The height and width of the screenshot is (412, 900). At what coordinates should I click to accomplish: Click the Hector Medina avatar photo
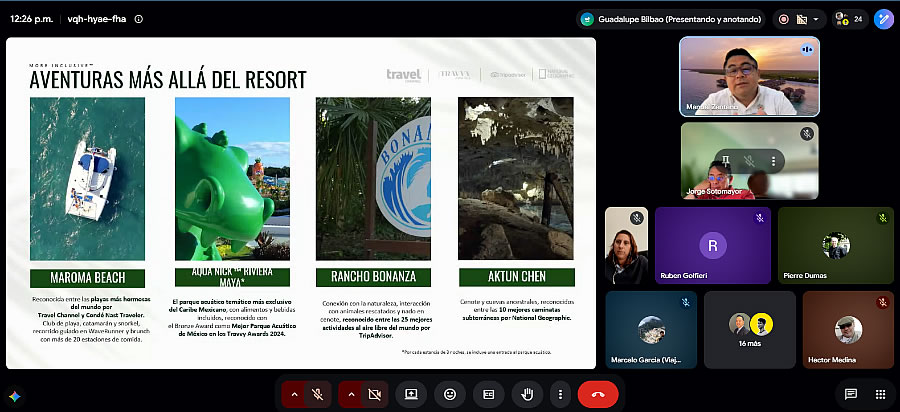pyautogui.click(x=848, y=330)
